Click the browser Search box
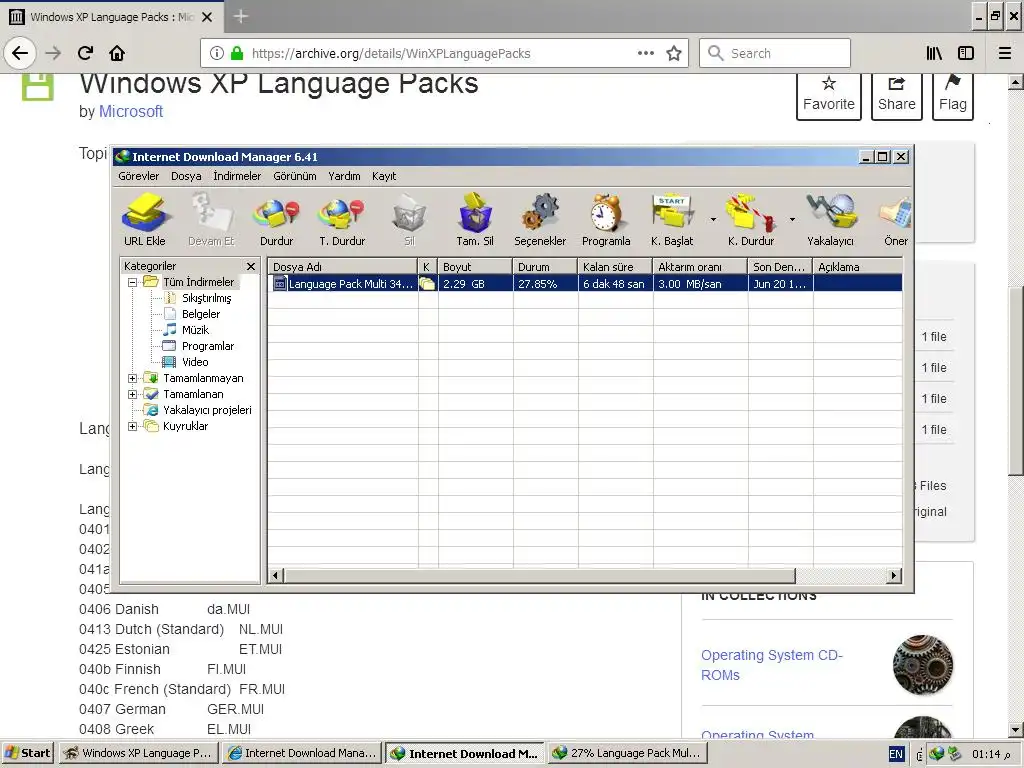The image size is (1024, 768). pos(775,53)
